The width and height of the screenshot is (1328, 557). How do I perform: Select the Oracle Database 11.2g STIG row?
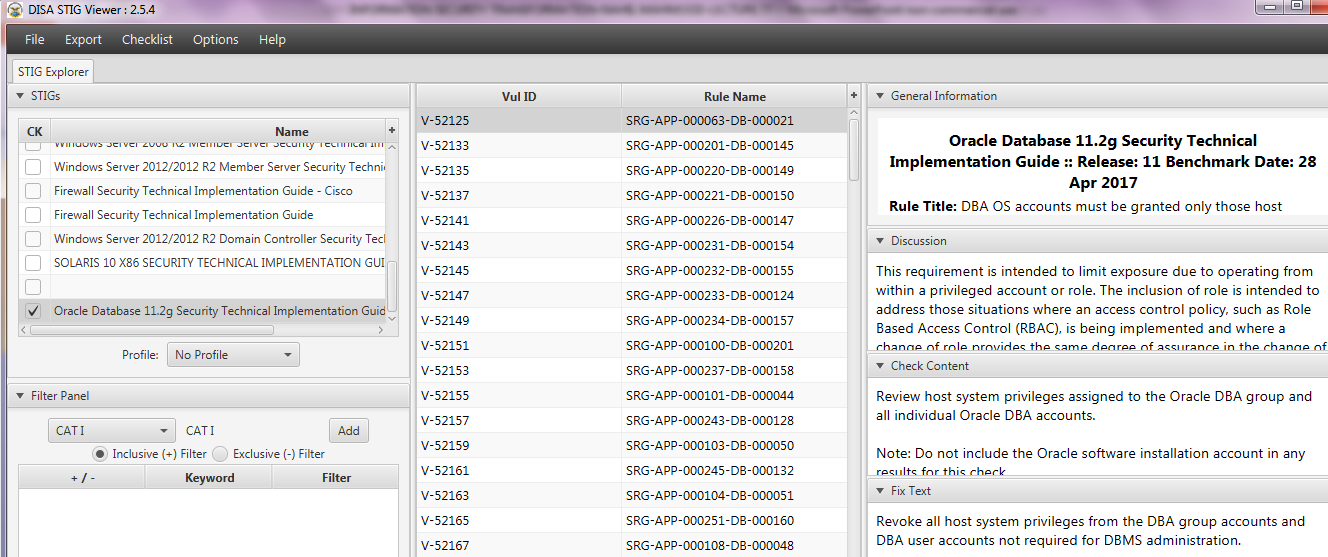click(202, 311)
